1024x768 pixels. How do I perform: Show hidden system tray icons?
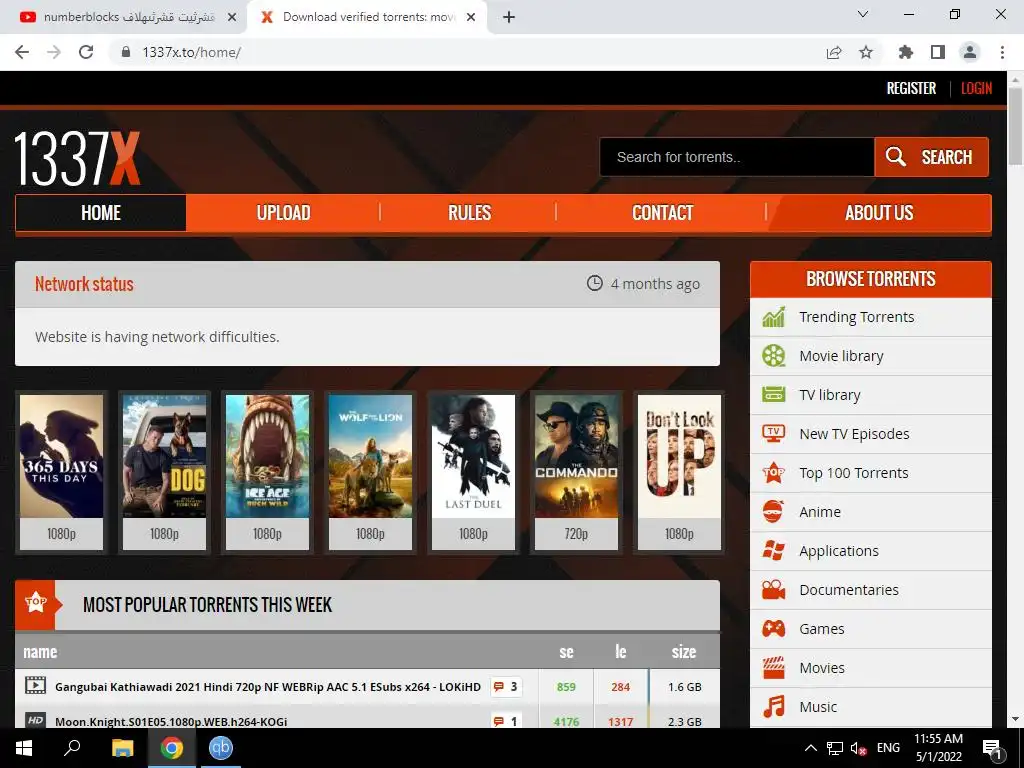point(810,748)
